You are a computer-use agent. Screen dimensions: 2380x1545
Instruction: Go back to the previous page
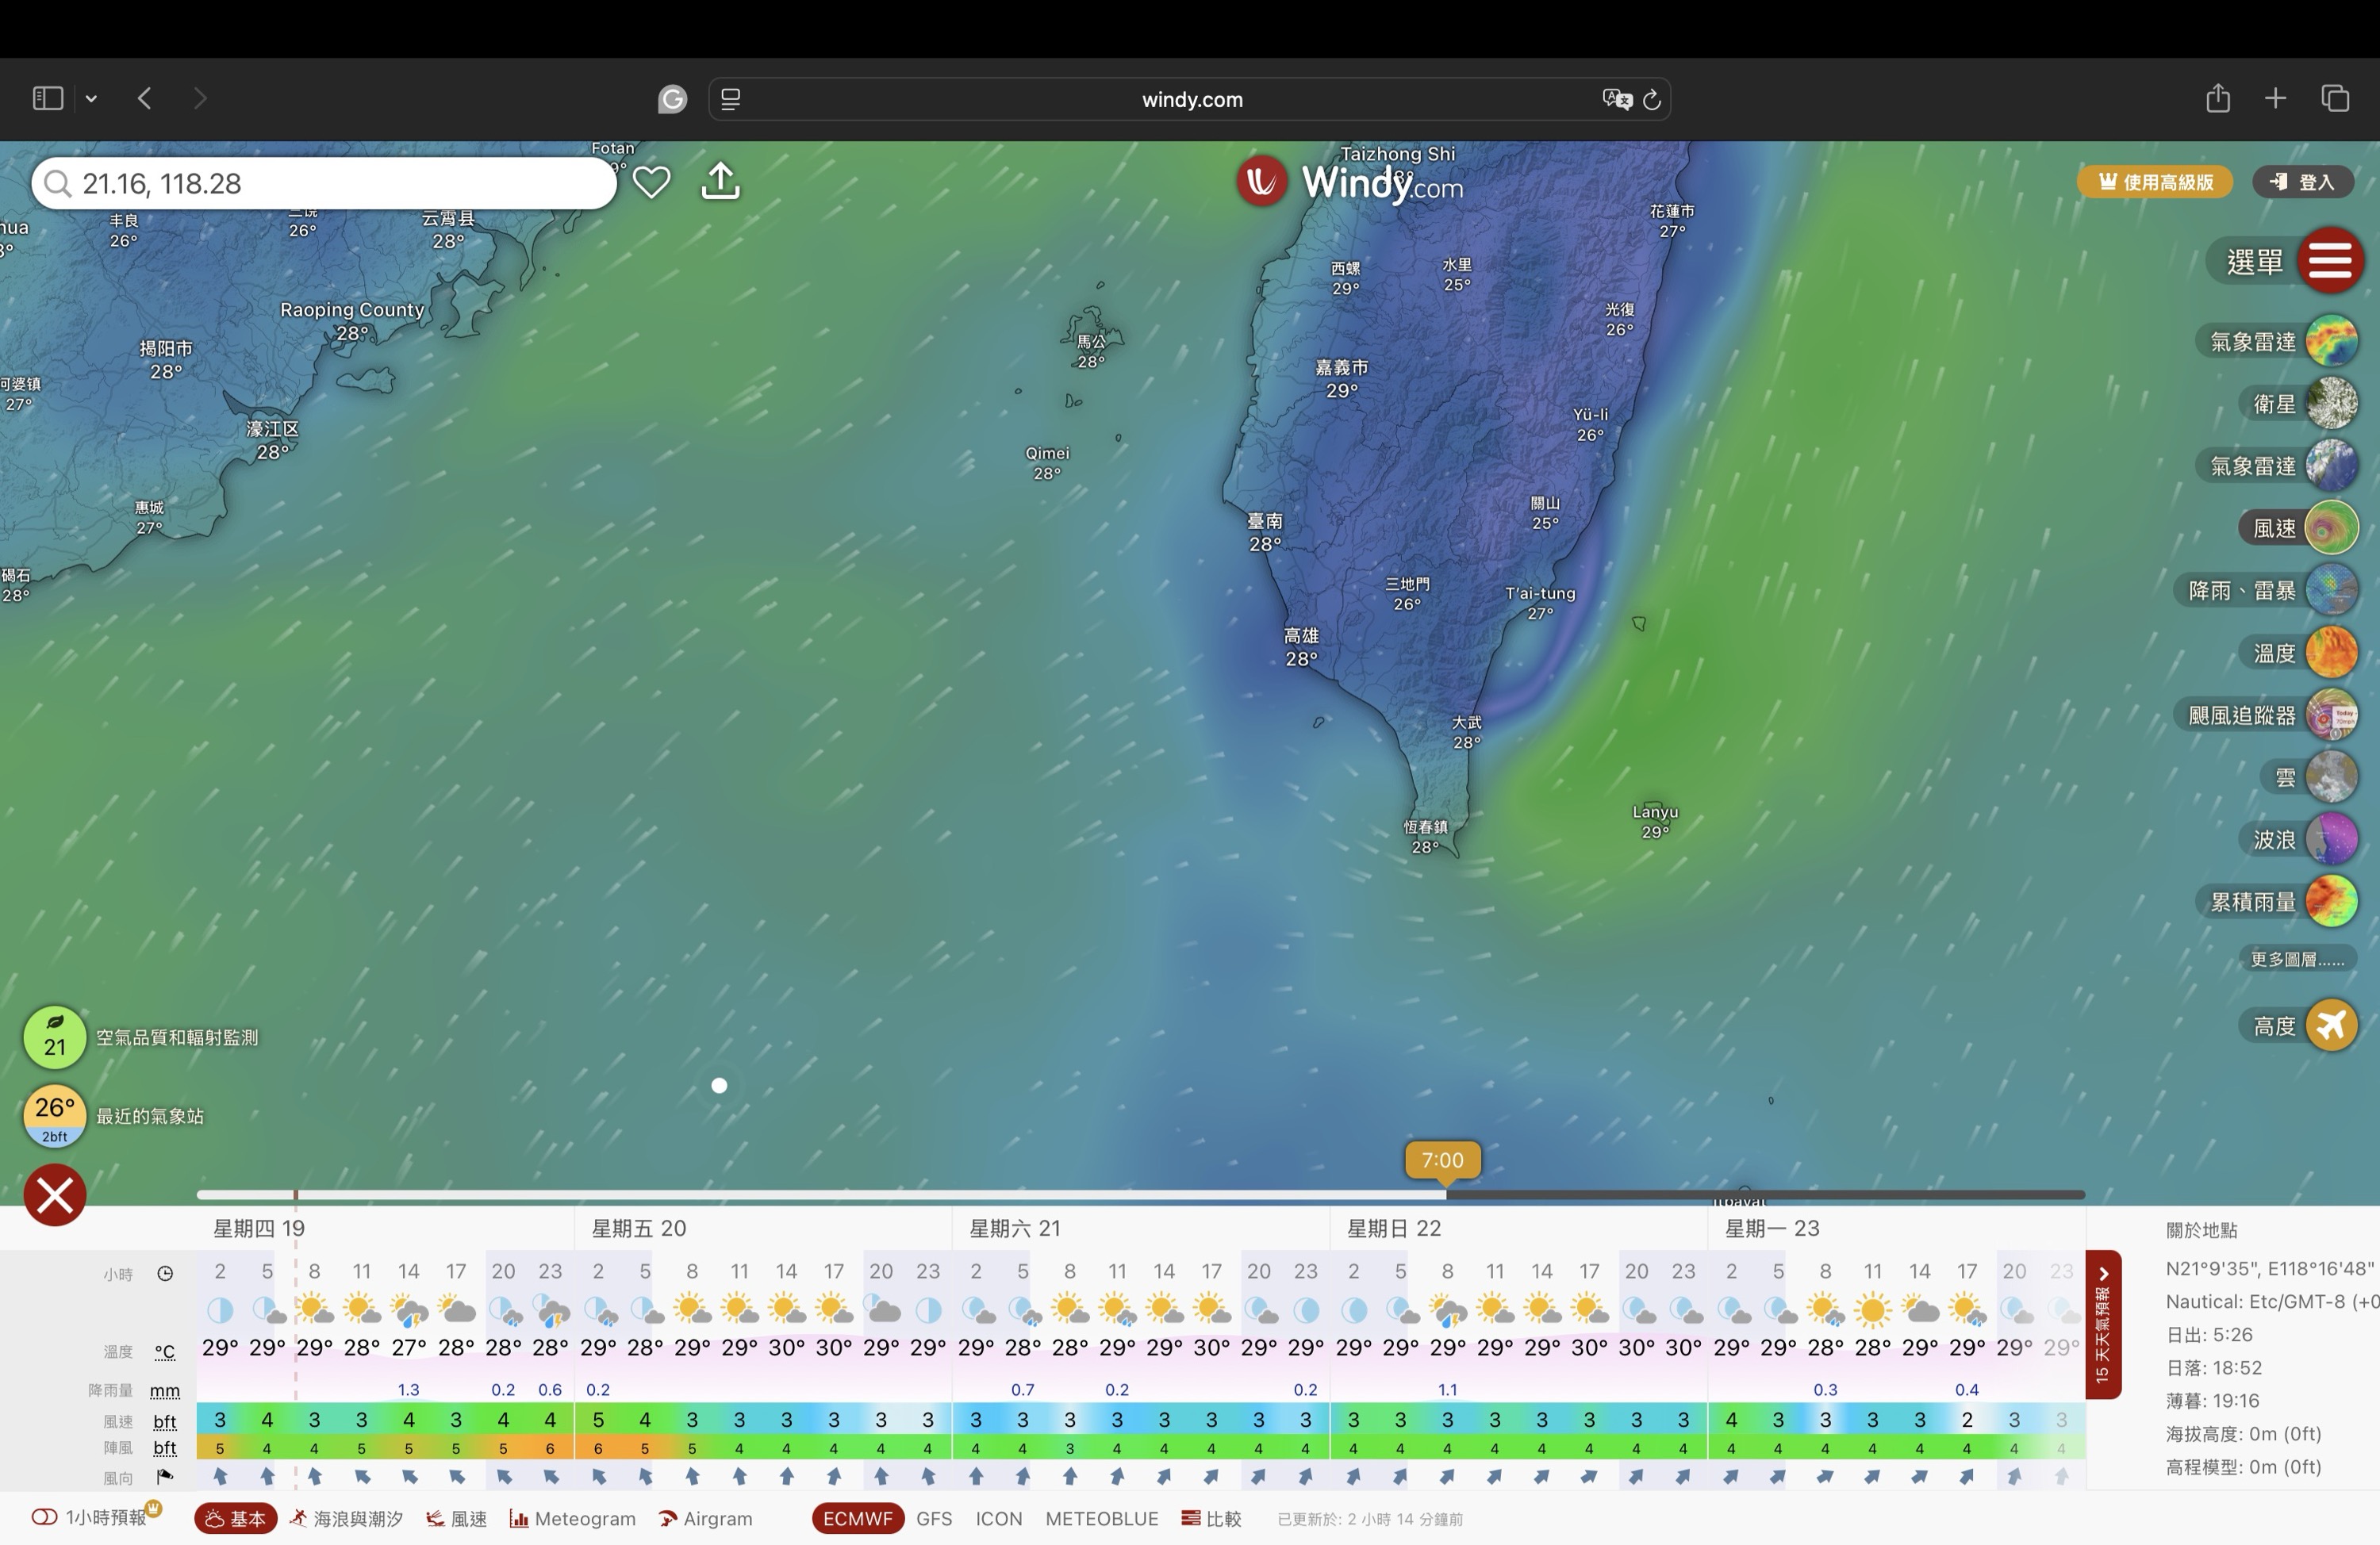coord(145,98)
